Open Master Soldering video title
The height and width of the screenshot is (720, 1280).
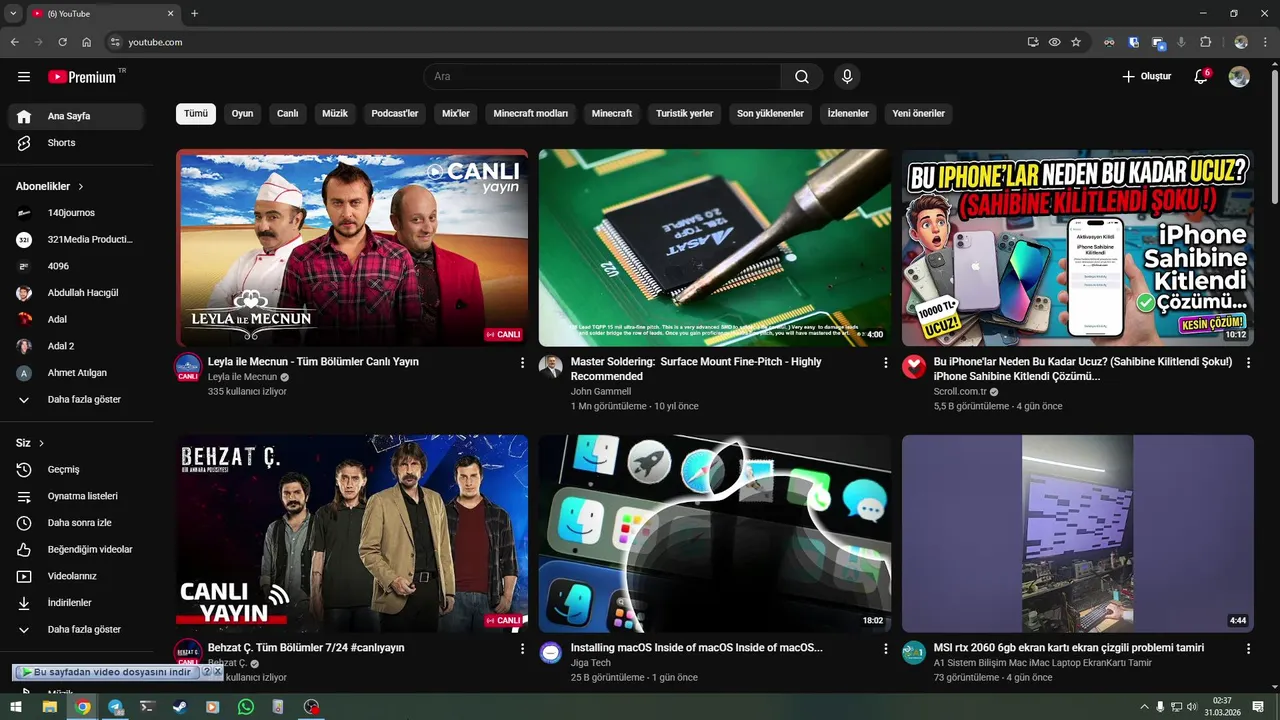pyautogui.click(x=696, y=369)
